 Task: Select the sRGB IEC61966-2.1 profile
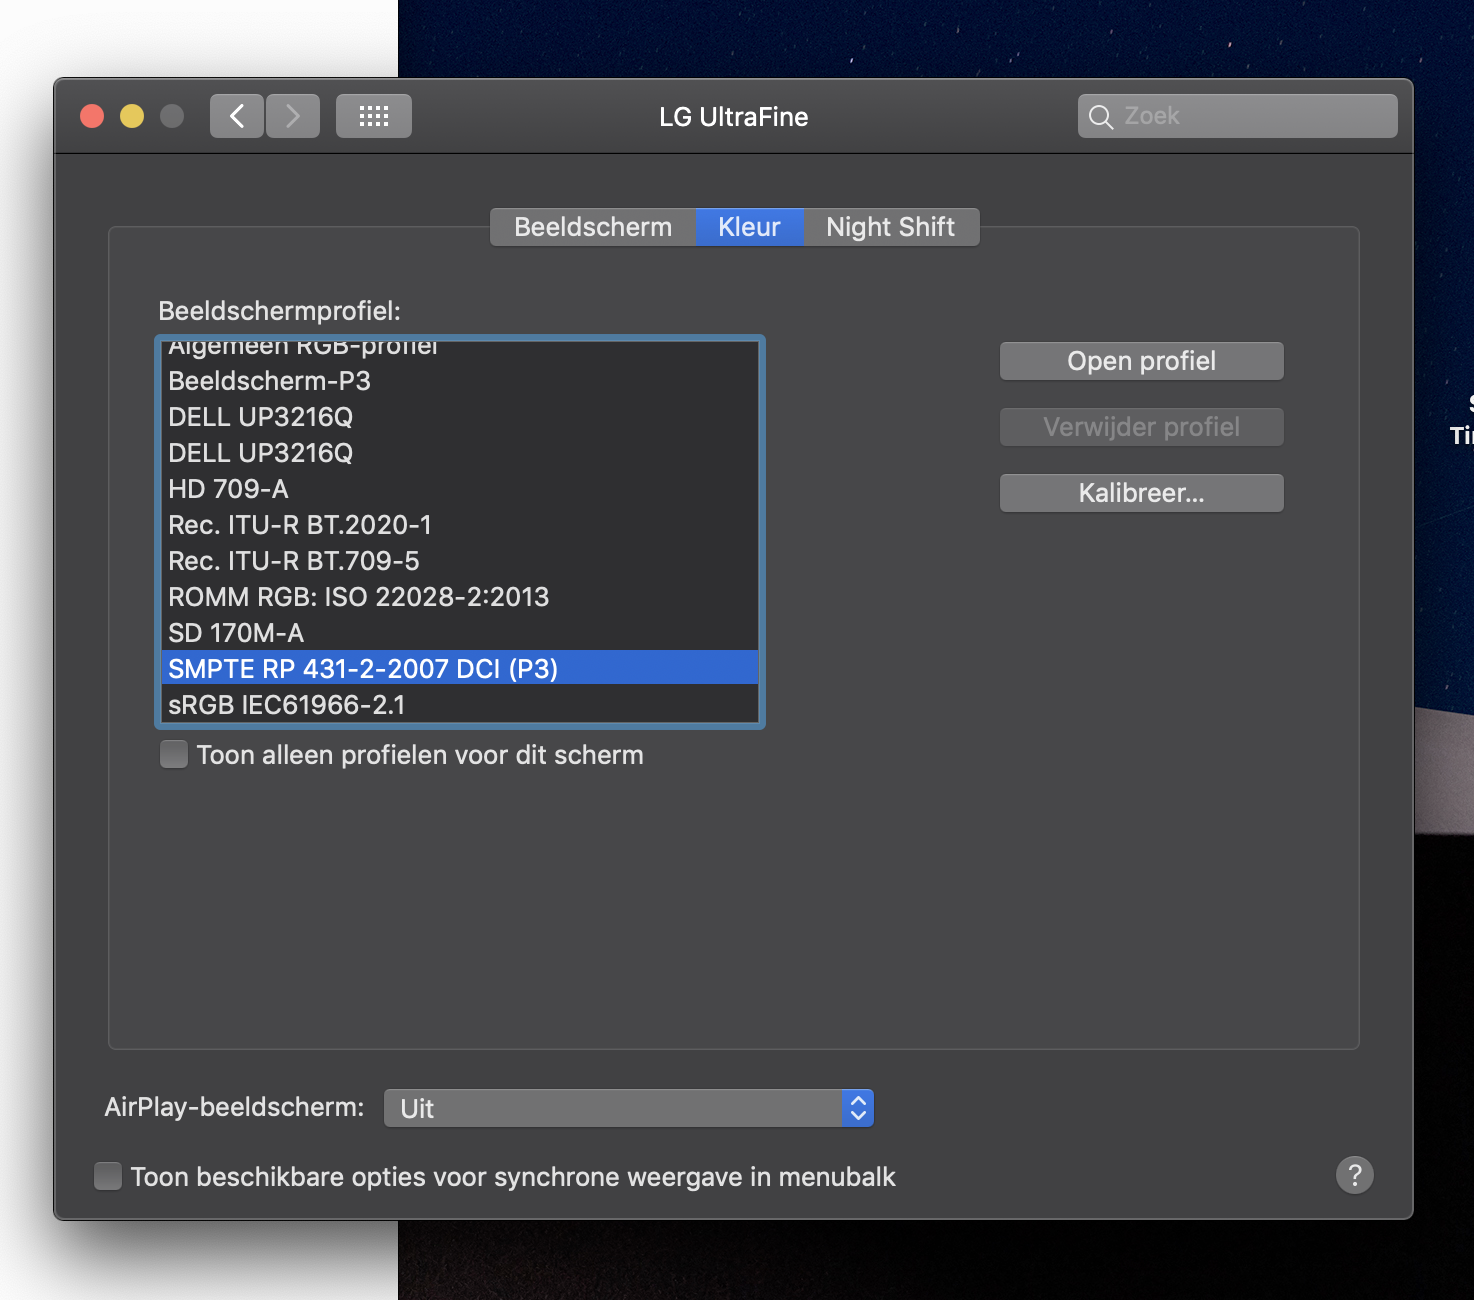click(460, 705)
